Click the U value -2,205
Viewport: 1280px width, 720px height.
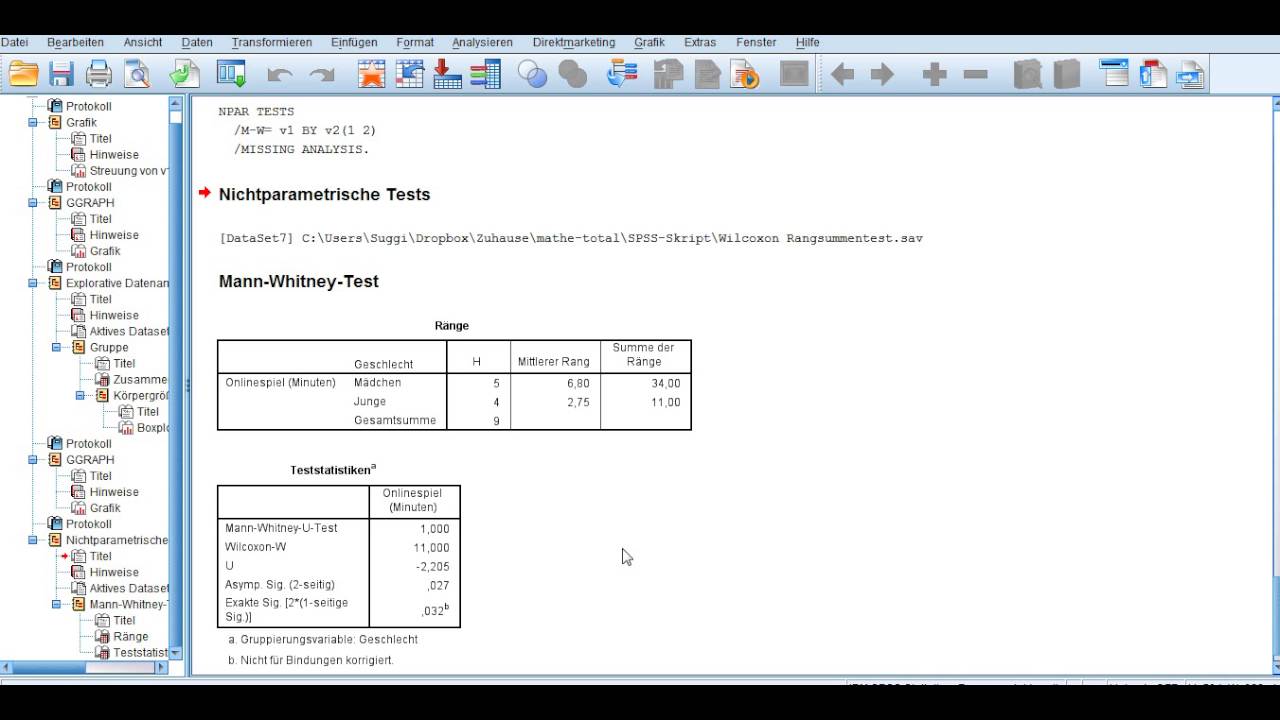pos(433,566)
